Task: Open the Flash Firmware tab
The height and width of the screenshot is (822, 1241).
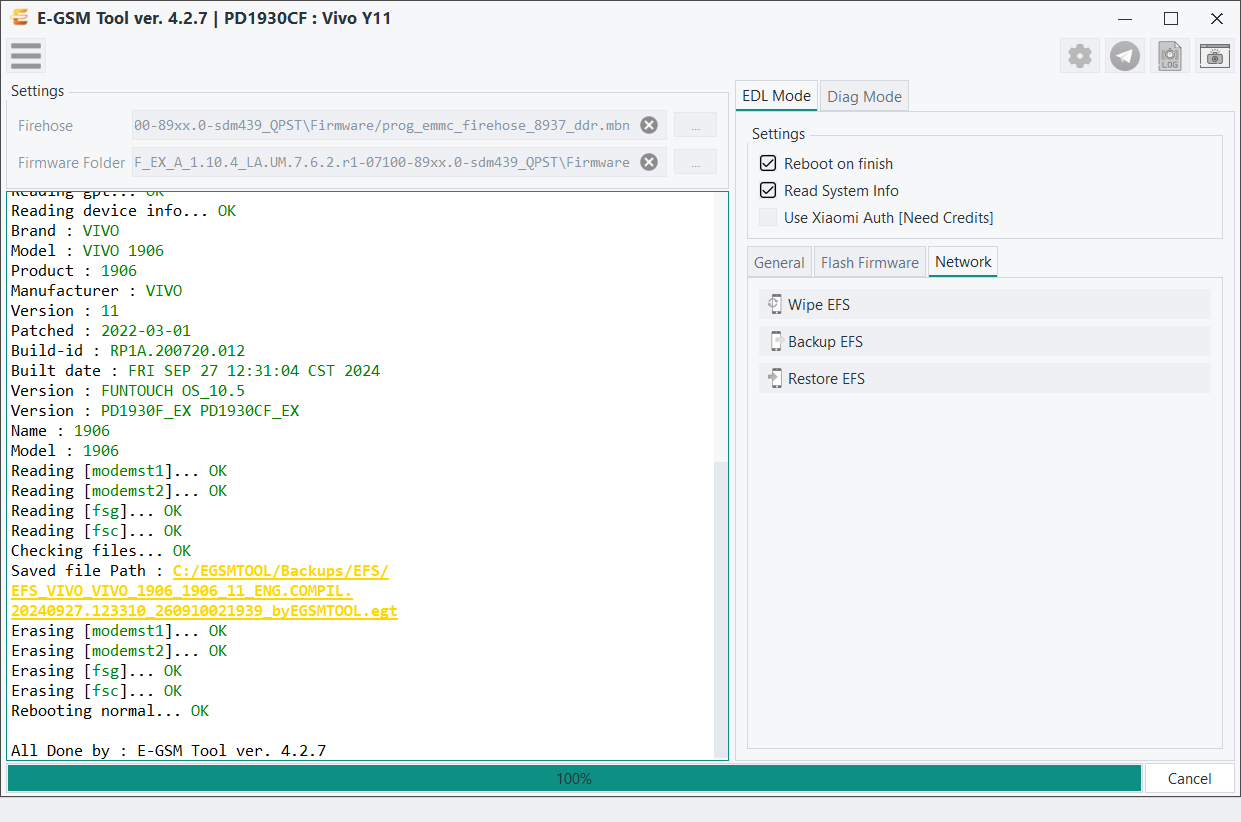Action: point(870,263)
